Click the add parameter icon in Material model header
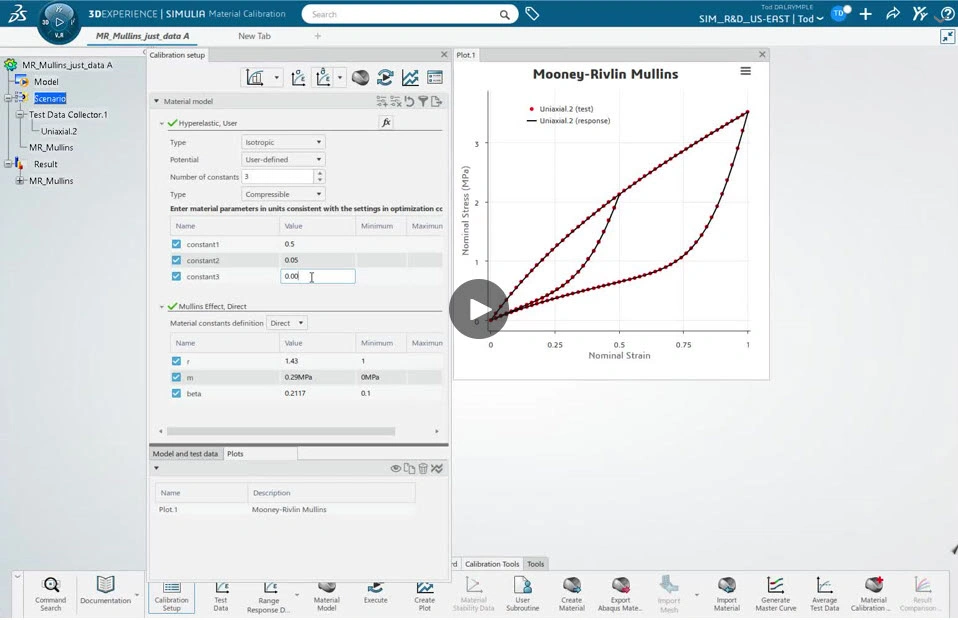The image size is (958, 620). coord(382,101)
